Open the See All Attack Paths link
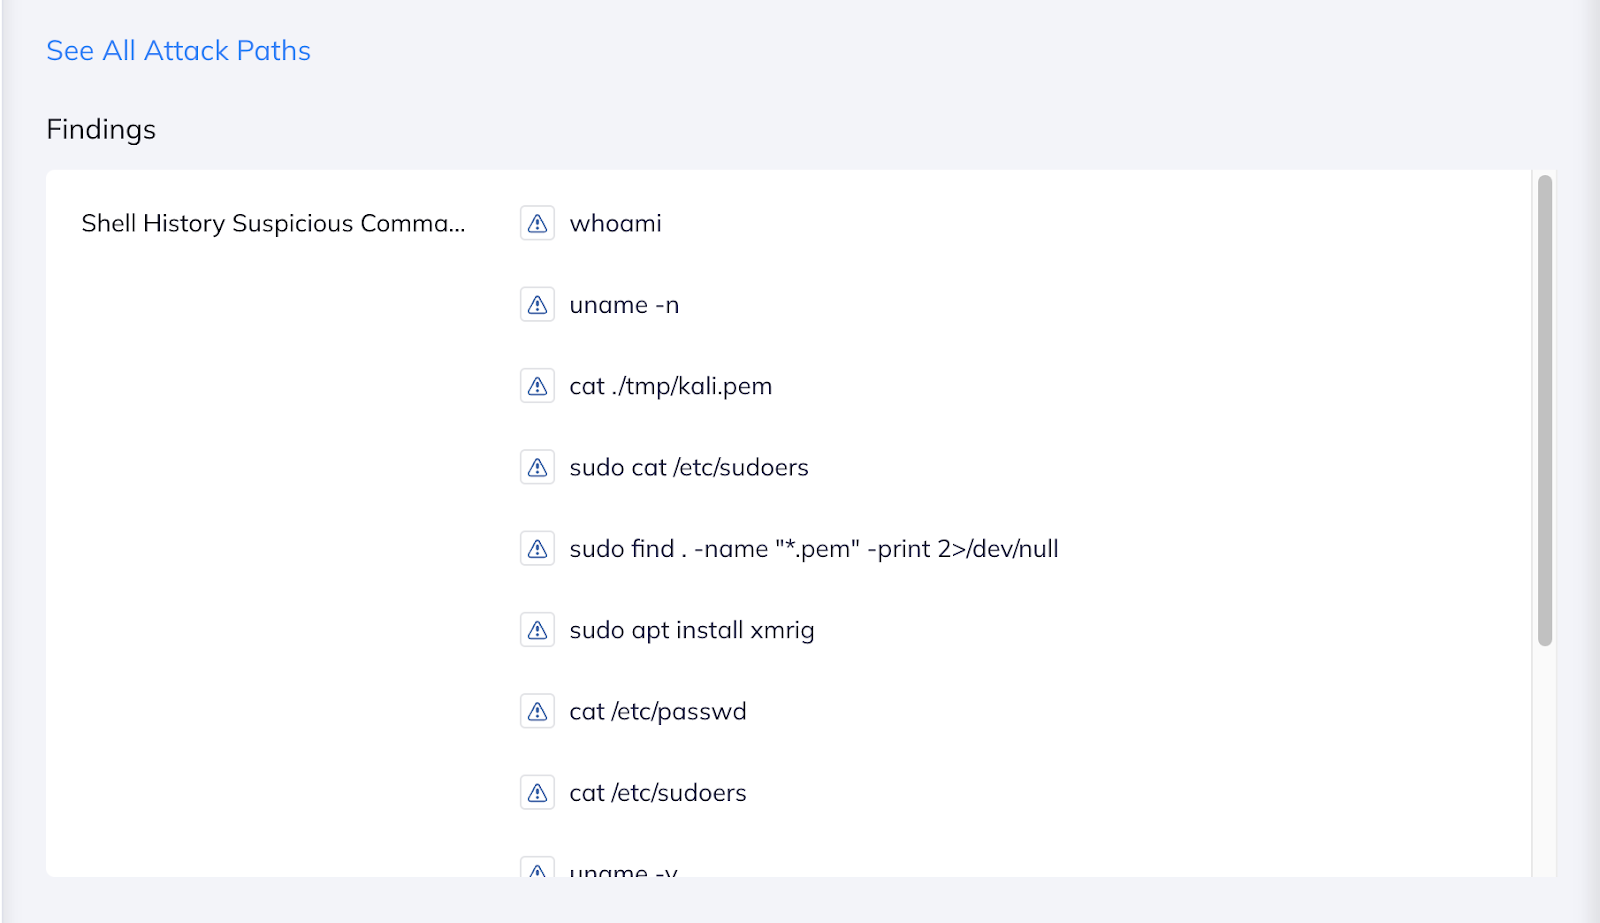Screen dimensions: 1600x923 click(x=177, y=50)
